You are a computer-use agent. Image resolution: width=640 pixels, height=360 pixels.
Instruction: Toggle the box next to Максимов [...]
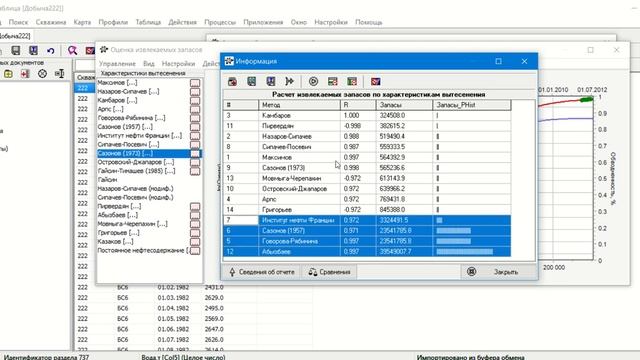pyautogui.click(x=195, y=83)
